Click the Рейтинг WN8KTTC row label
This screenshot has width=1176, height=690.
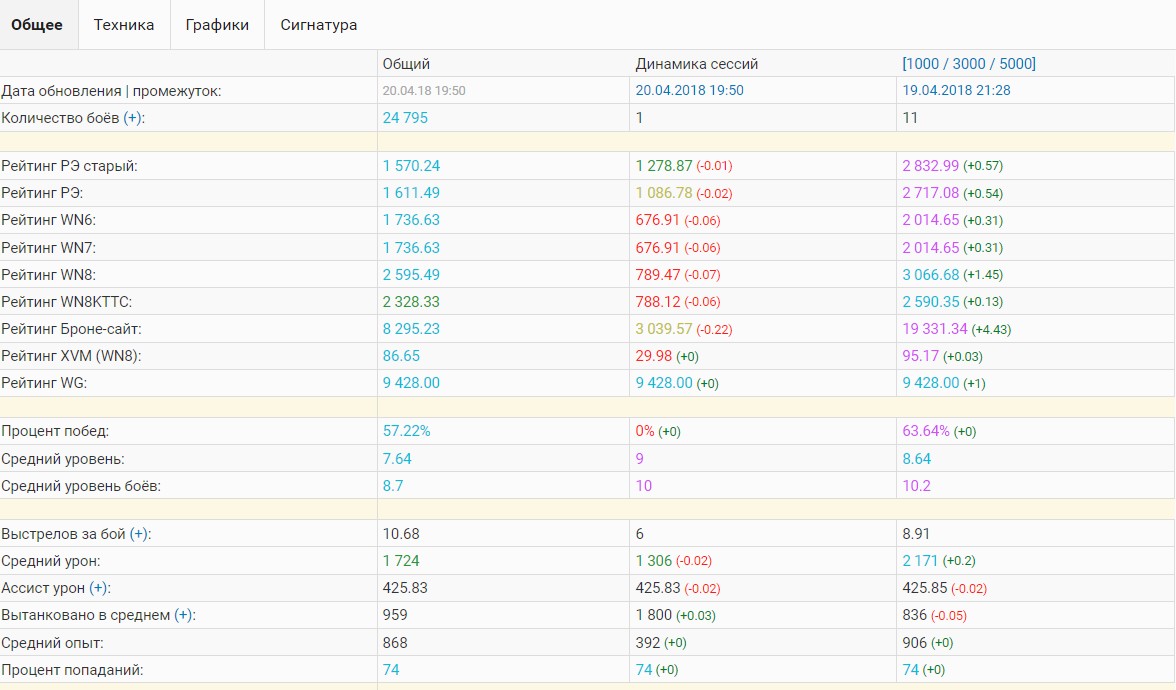pos(67,301)
